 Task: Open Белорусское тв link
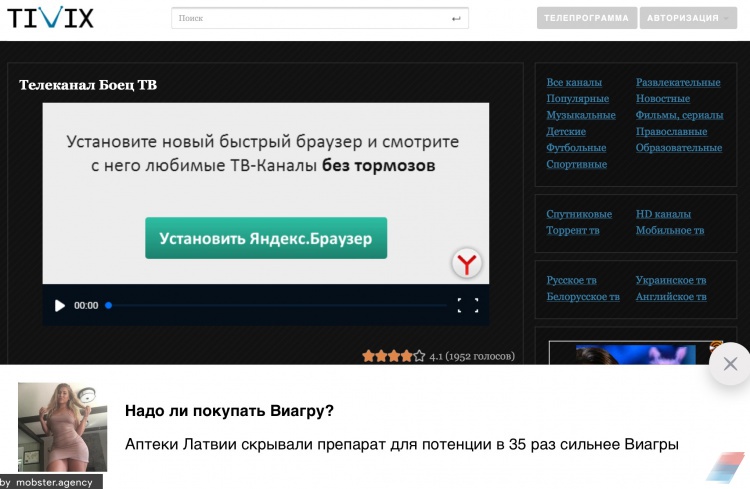pyautogui.click(x=583, y=297)
